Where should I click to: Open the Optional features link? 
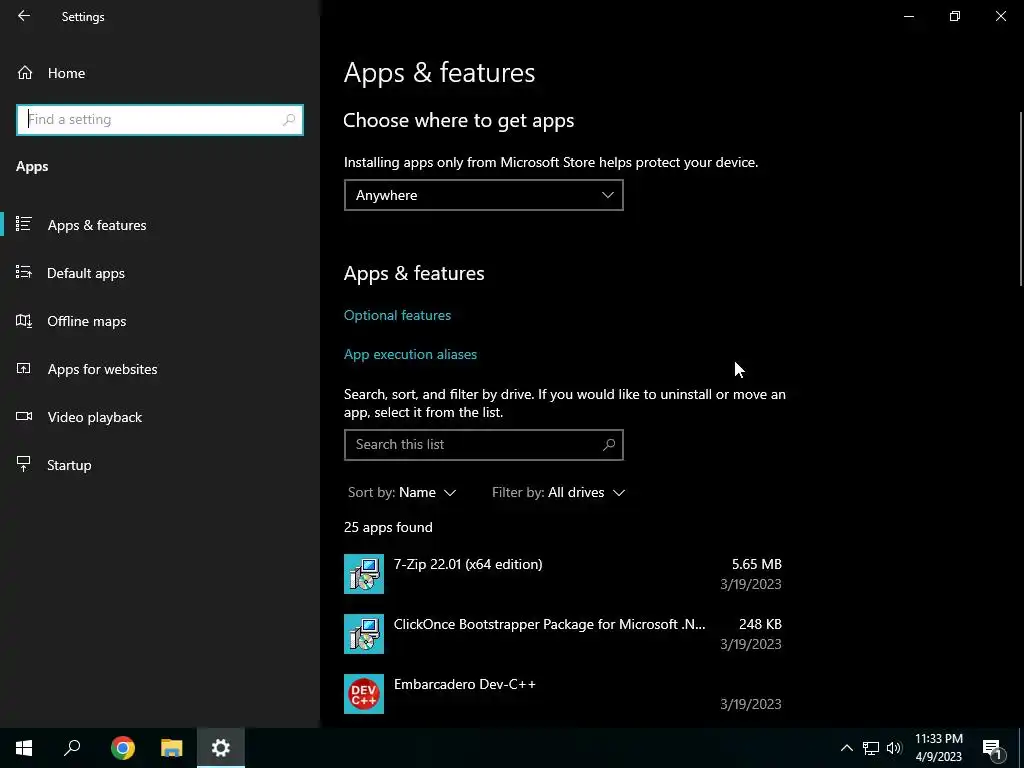pos(397,315)
